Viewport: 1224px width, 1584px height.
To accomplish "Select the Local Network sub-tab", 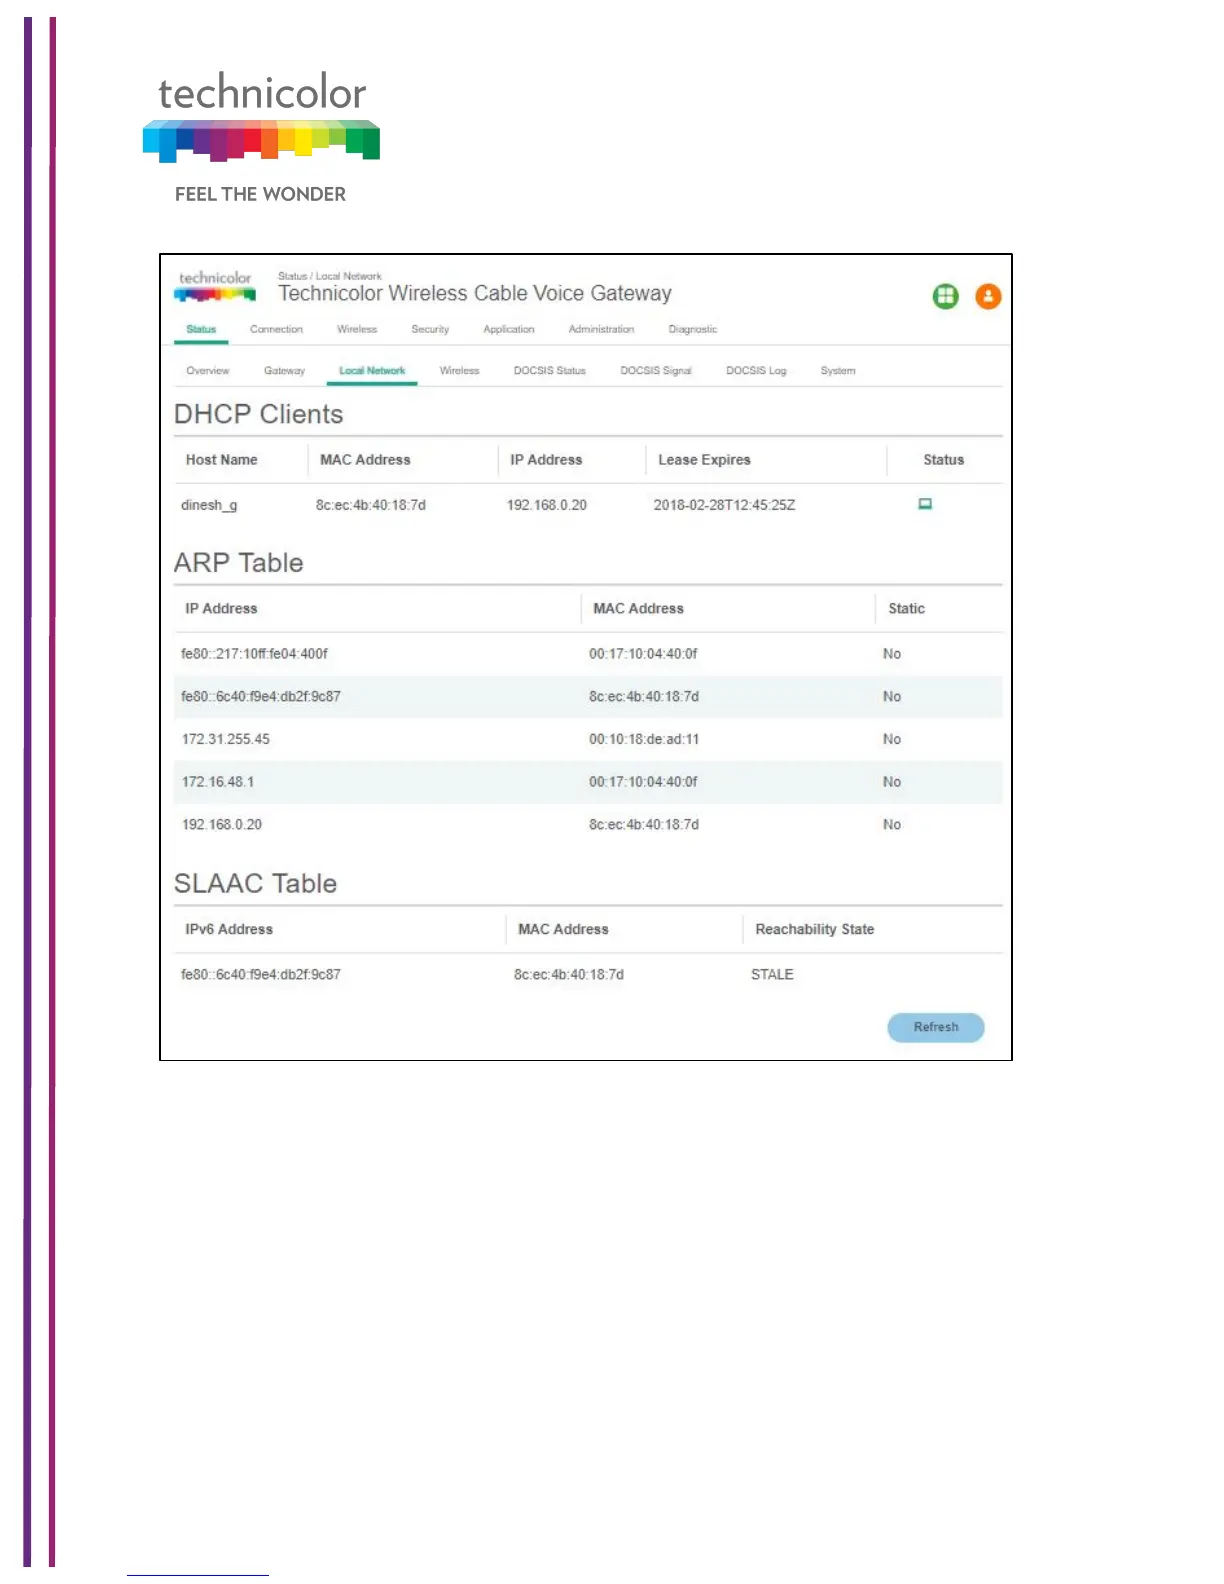I will (372, 371).
